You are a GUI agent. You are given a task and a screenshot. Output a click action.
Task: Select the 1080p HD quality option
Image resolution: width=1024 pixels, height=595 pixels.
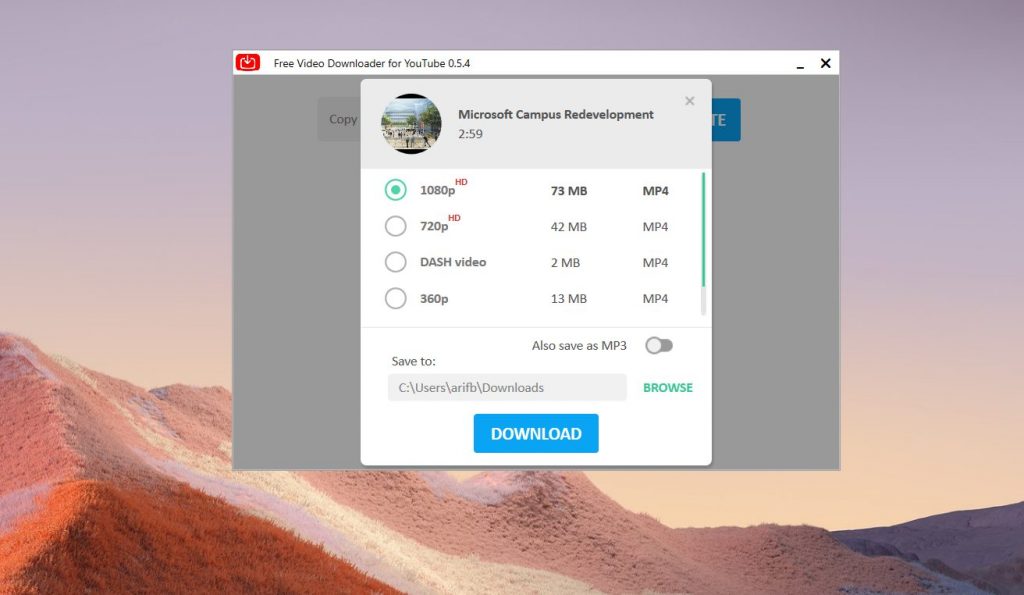(395, 190)
